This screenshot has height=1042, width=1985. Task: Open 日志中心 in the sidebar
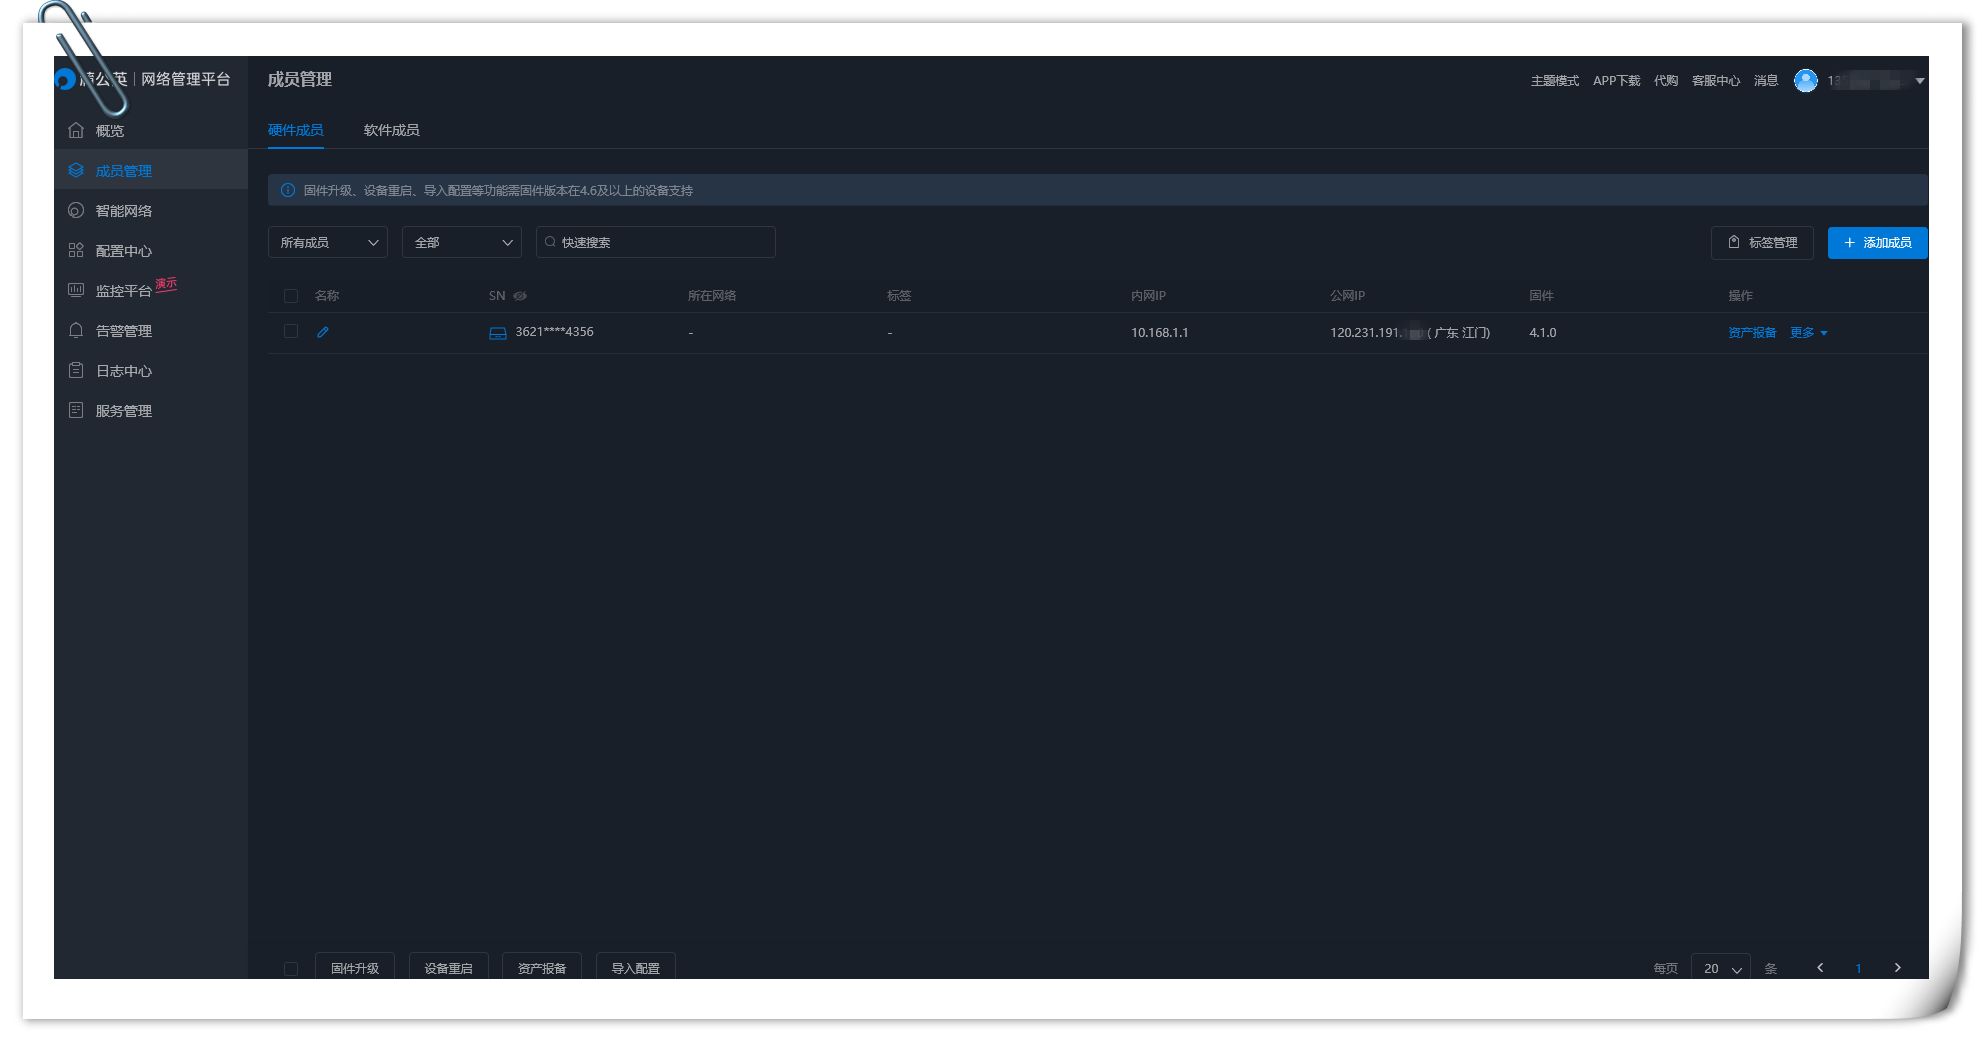[x=123, y=371]
